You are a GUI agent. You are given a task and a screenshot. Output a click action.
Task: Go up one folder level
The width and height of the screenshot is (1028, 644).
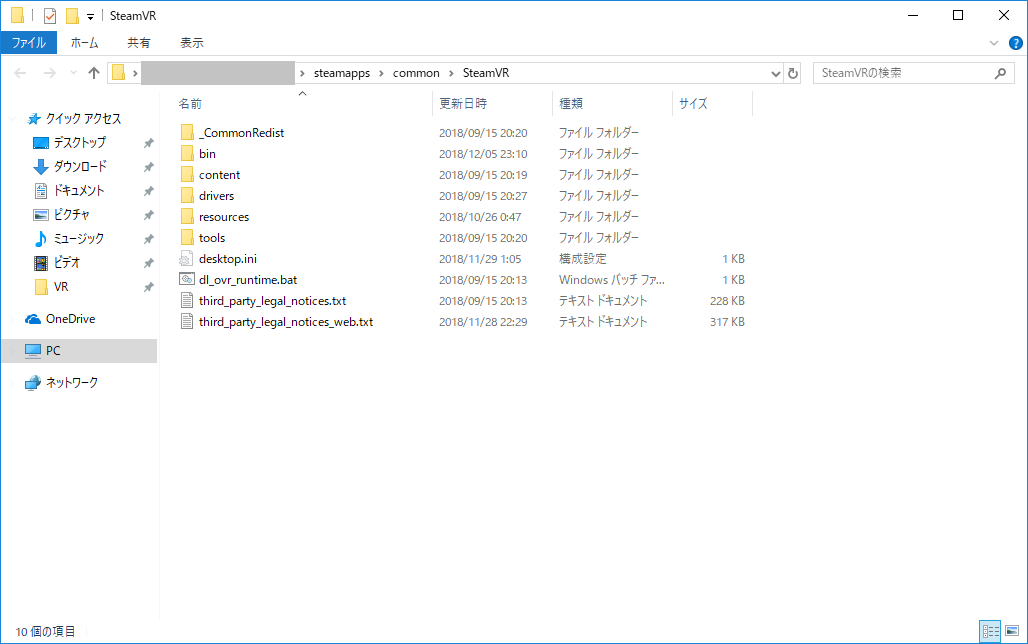click(94, 73)
